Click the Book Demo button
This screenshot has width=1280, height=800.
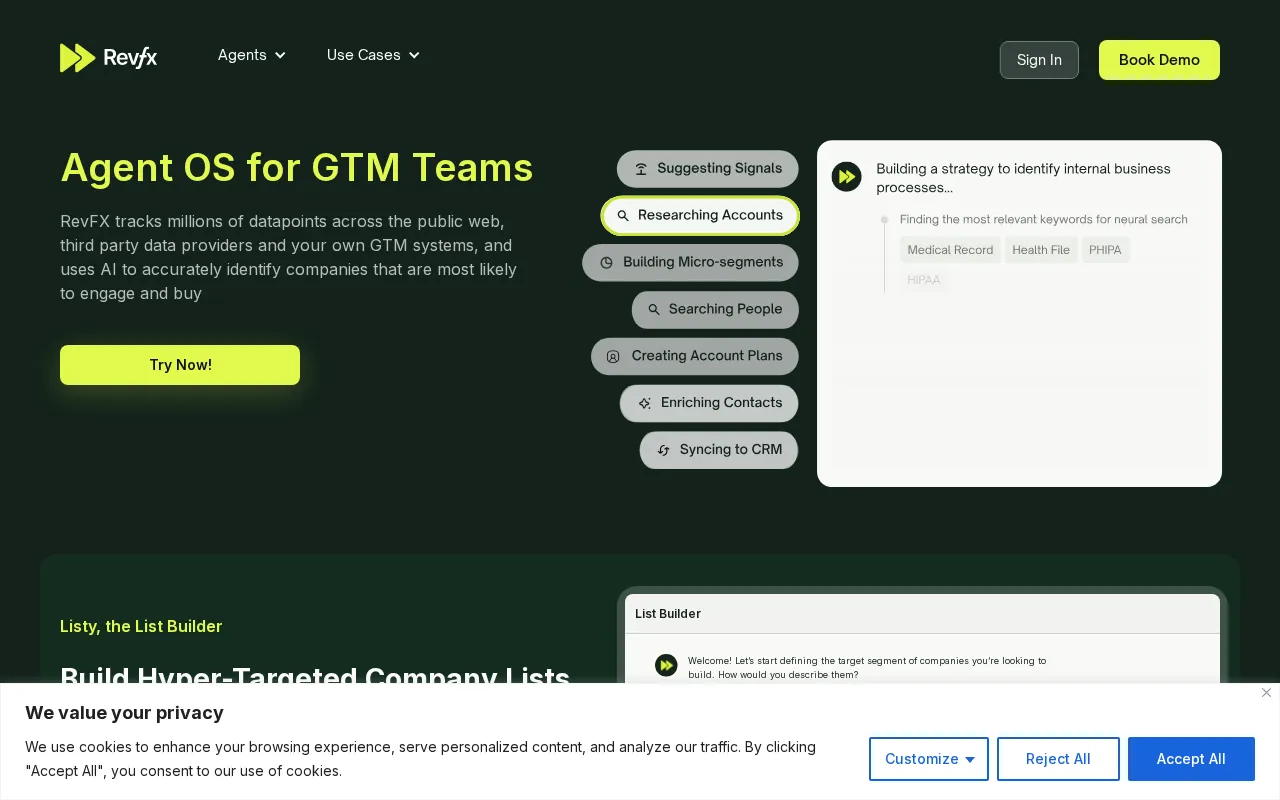[1159, 60]
